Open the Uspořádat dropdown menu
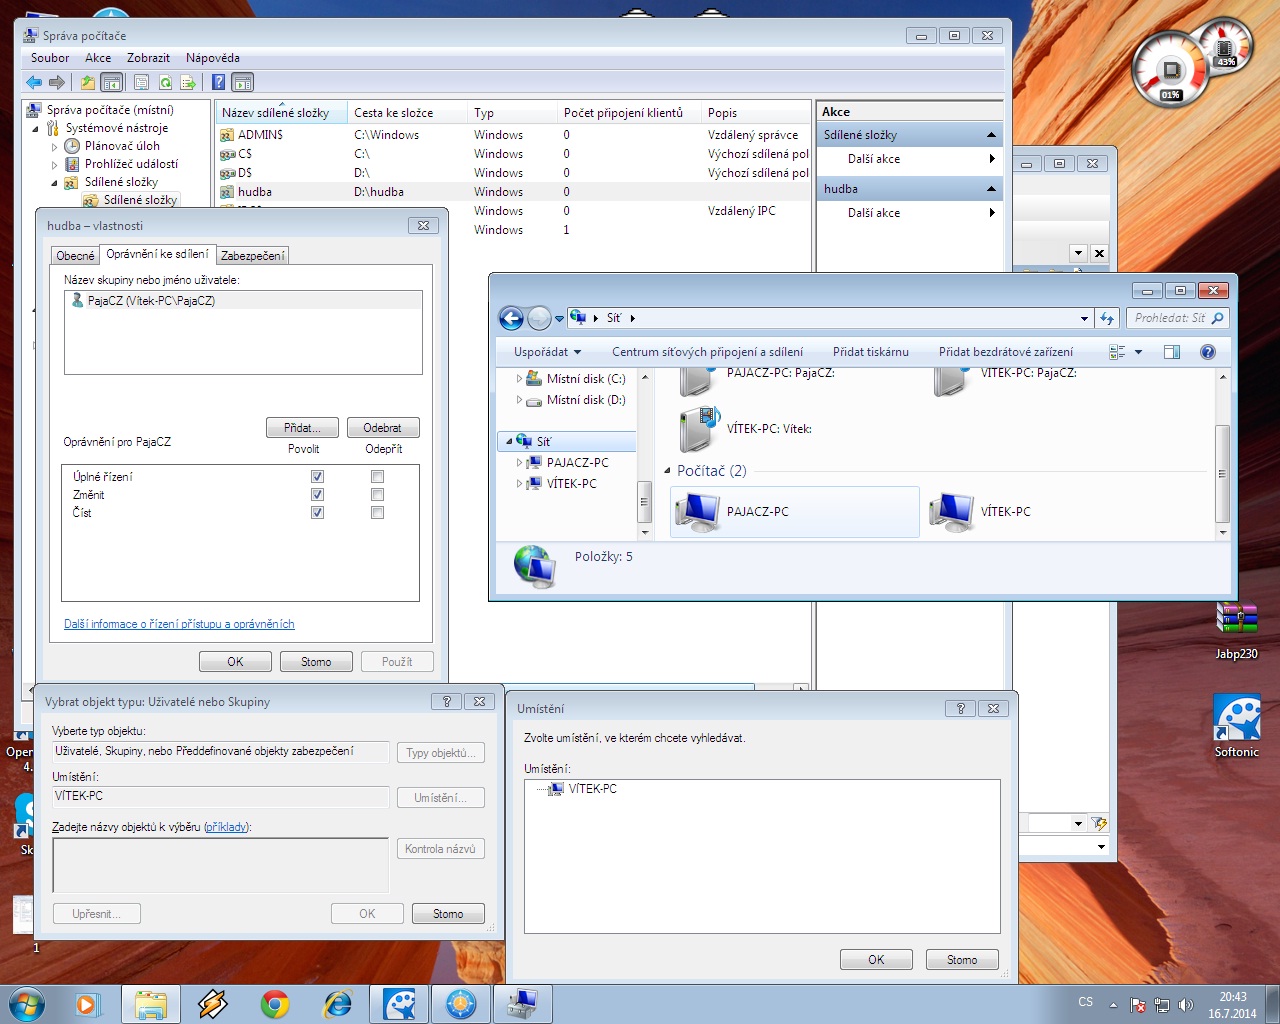 point(547,352)
